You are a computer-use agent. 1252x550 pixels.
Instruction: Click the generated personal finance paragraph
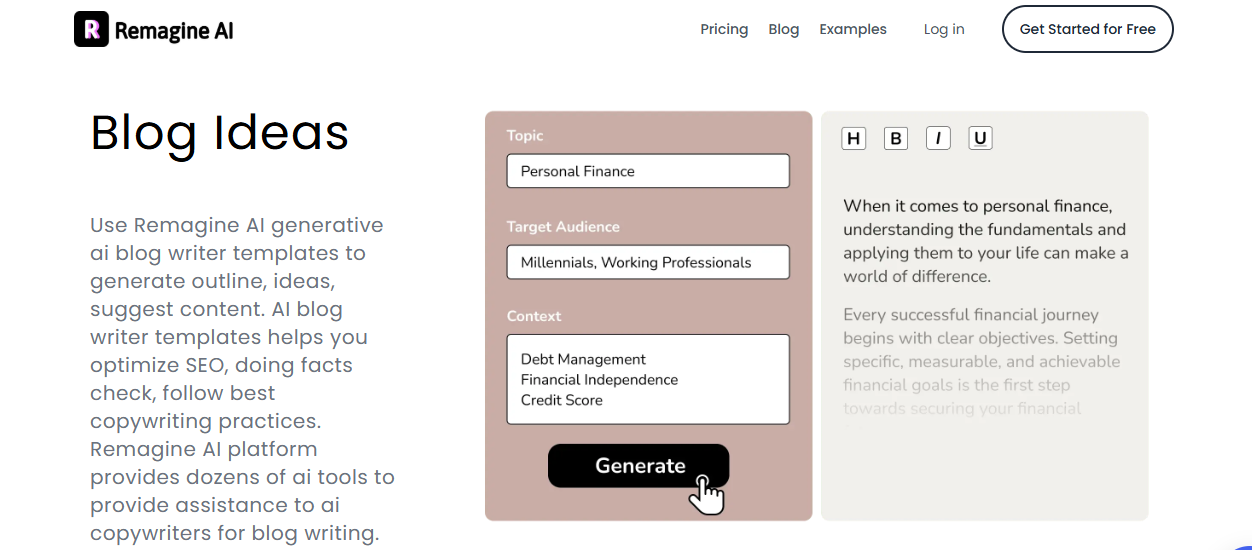(x=985, y=241)
